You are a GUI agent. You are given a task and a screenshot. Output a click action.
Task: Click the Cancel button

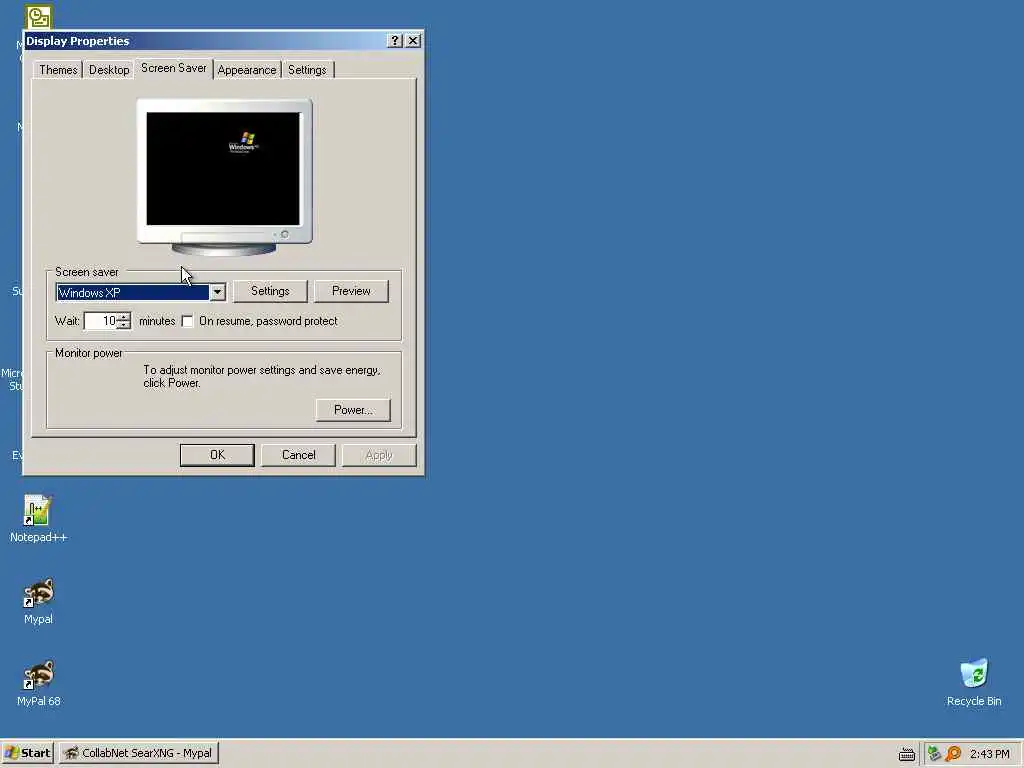tap(298, 455)
